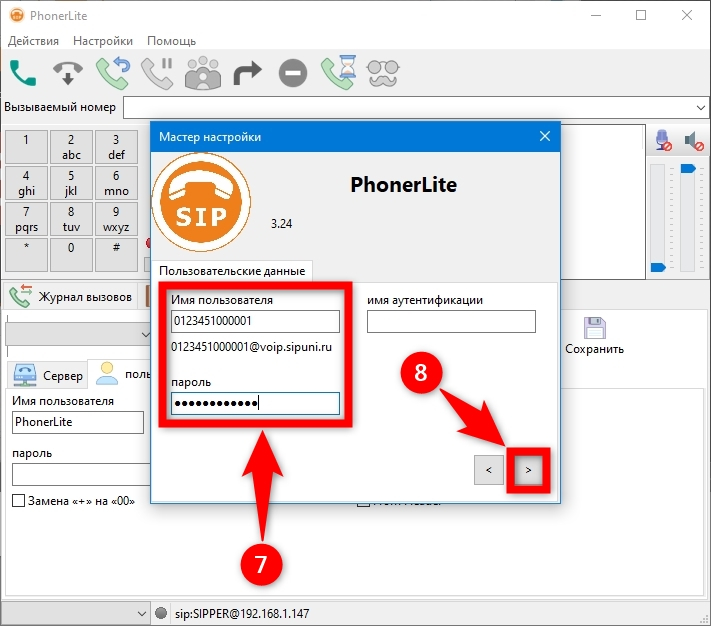Click the version number 3.24
The height and width of the screenshot is (626, 711).
click(x=282, y=223)
